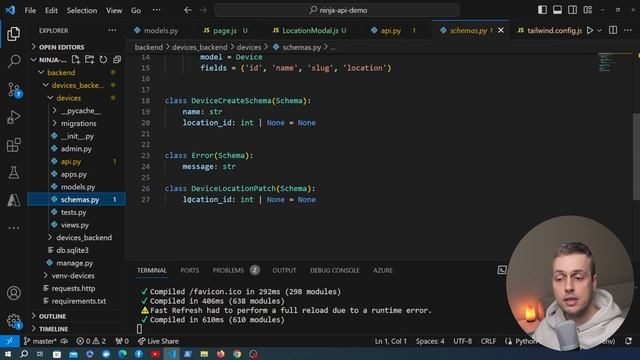
Task: Run the Python file with play button
Action: (590, 30)
